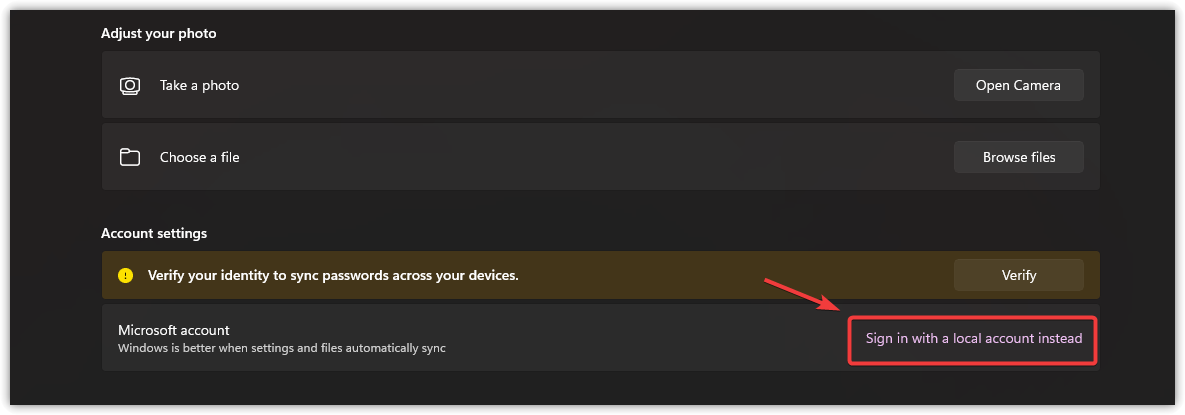Select the Browse files button

click(x=1018, y=157)
